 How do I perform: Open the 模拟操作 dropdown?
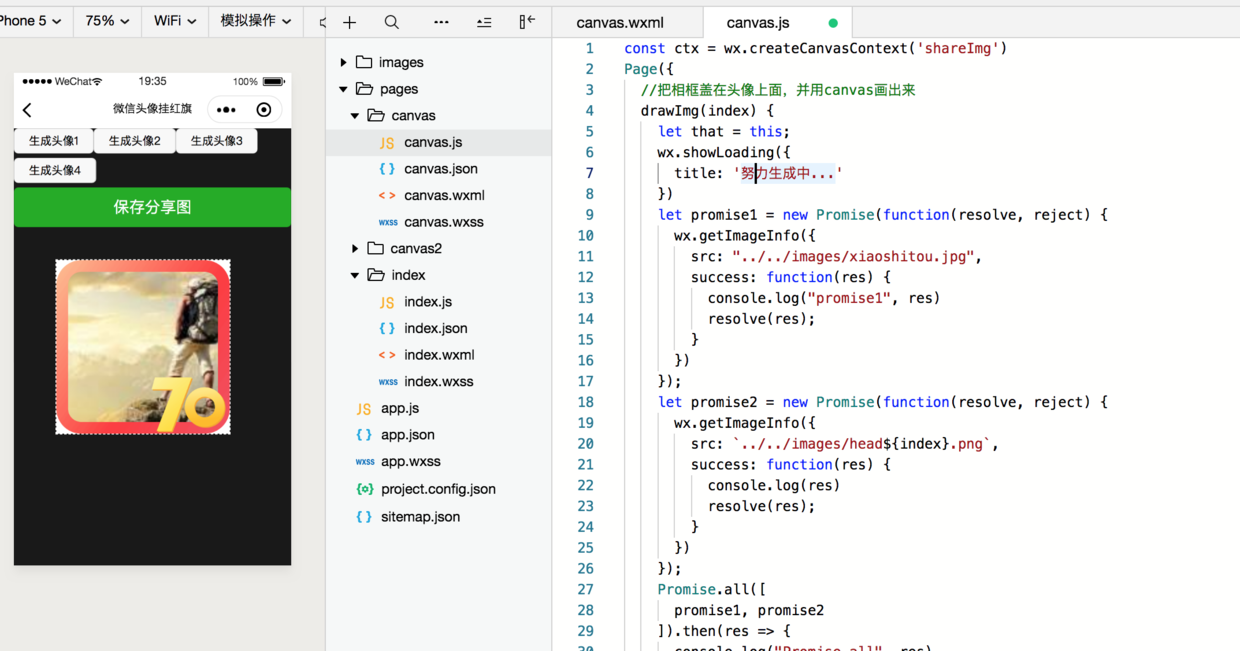pyautogui.click(x=255, y=21)
